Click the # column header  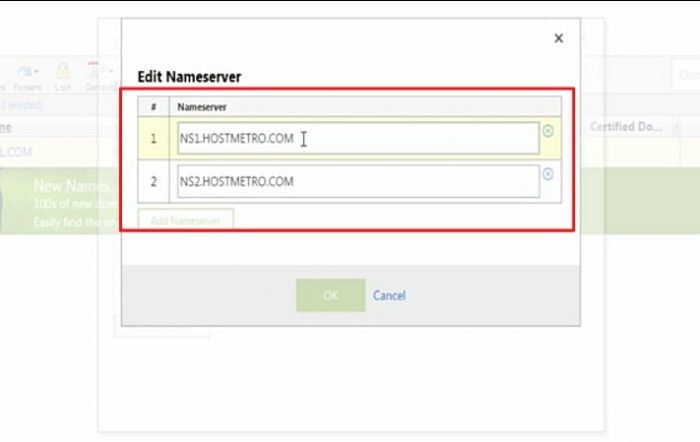click(x=154, y=107)
